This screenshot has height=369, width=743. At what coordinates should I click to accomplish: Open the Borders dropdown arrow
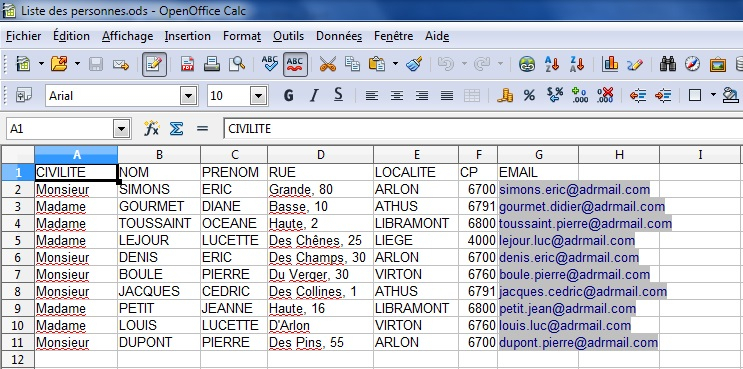coord(713,96)
